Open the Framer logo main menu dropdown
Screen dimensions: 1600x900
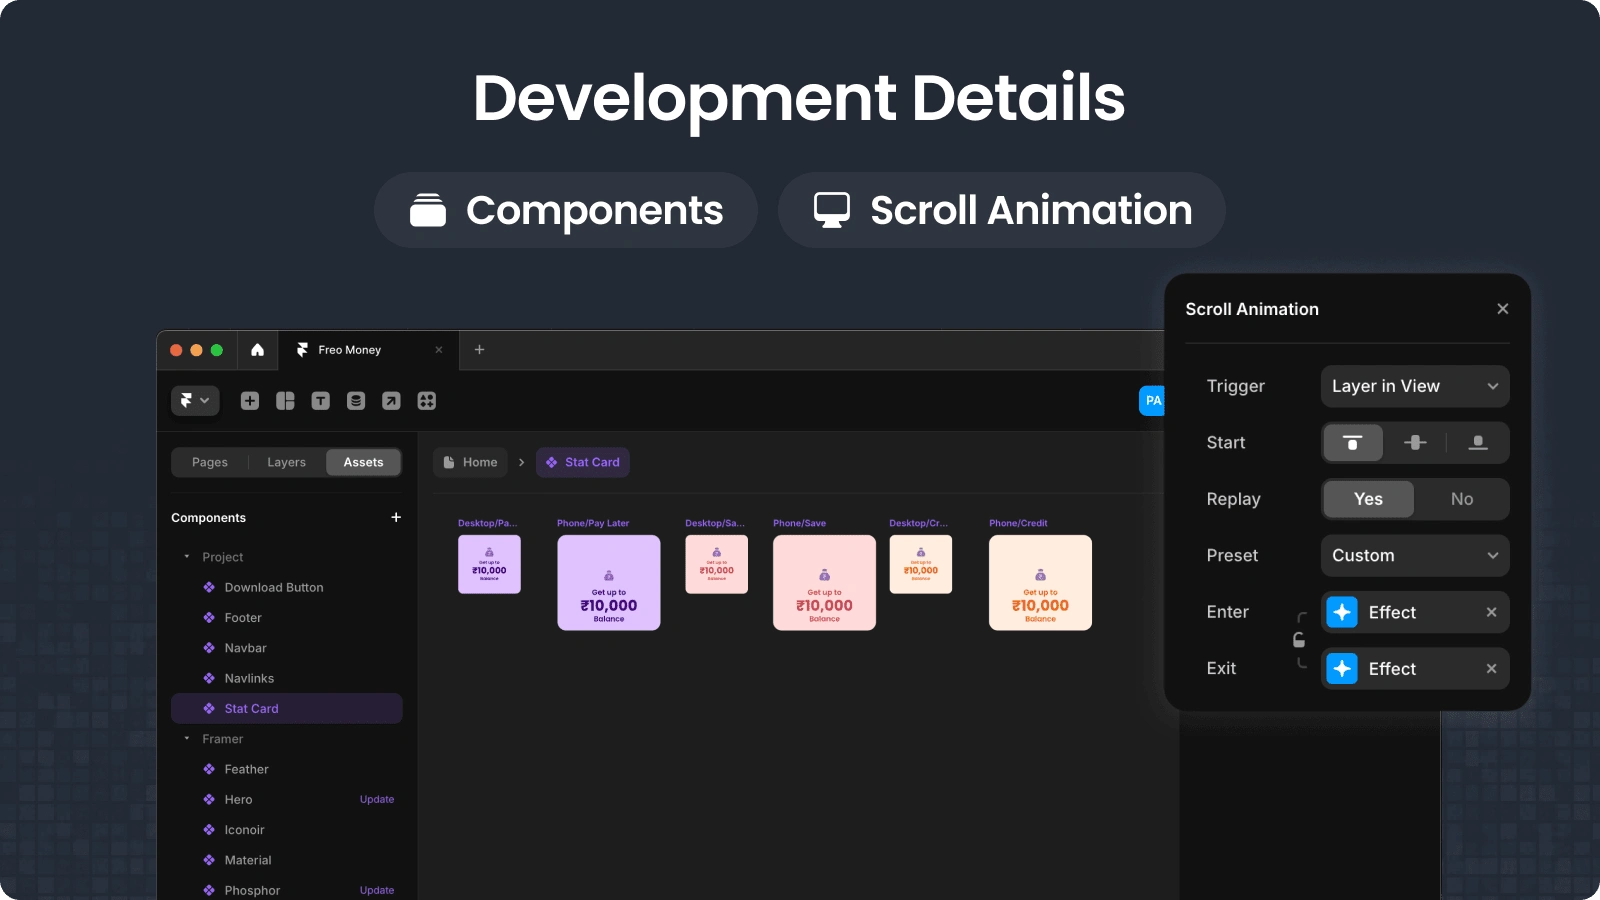pos(194,401)
